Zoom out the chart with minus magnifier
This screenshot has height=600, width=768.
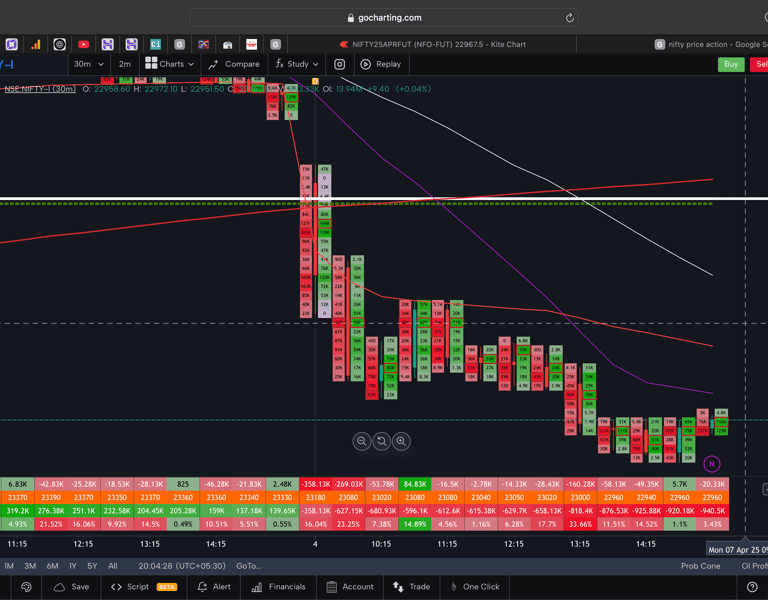click(361, 441)
